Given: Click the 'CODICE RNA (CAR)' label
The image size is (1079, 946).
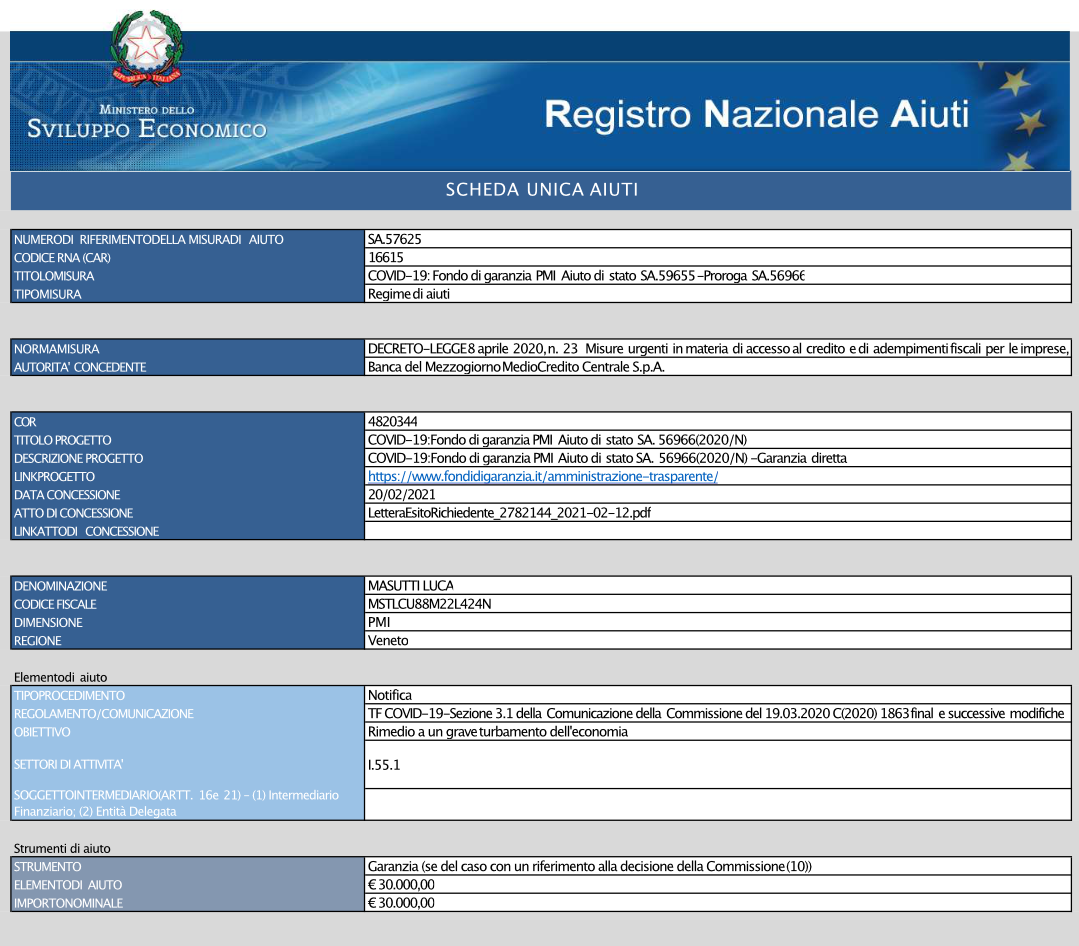Looking at the screenshot, I should 62,257.
